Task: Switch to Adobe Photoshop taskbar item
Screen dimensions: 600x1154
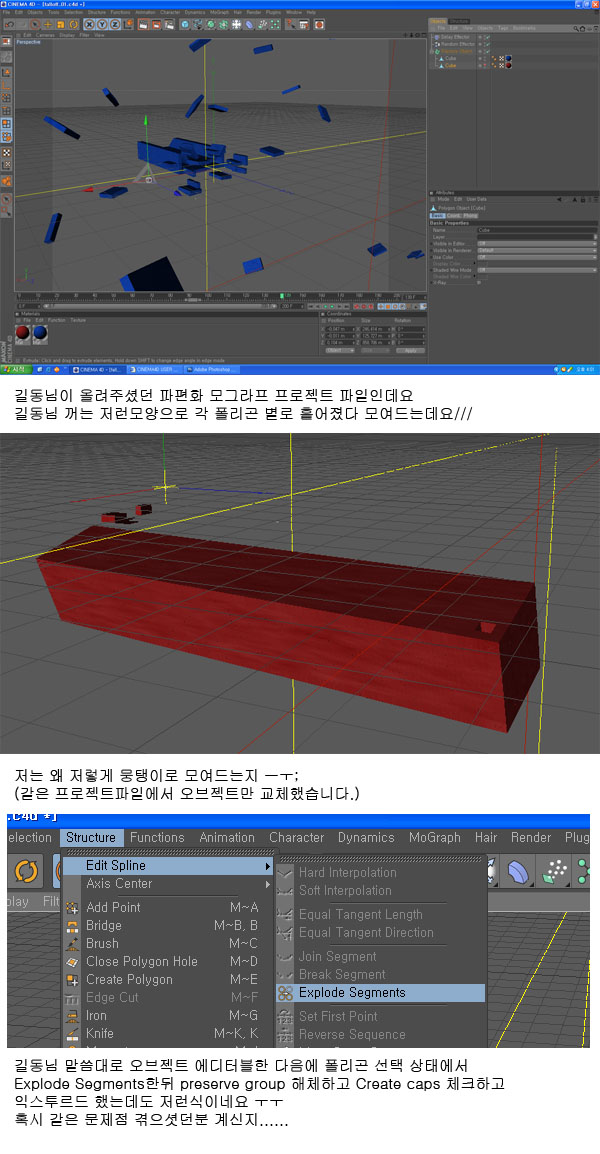Action: 211,369
